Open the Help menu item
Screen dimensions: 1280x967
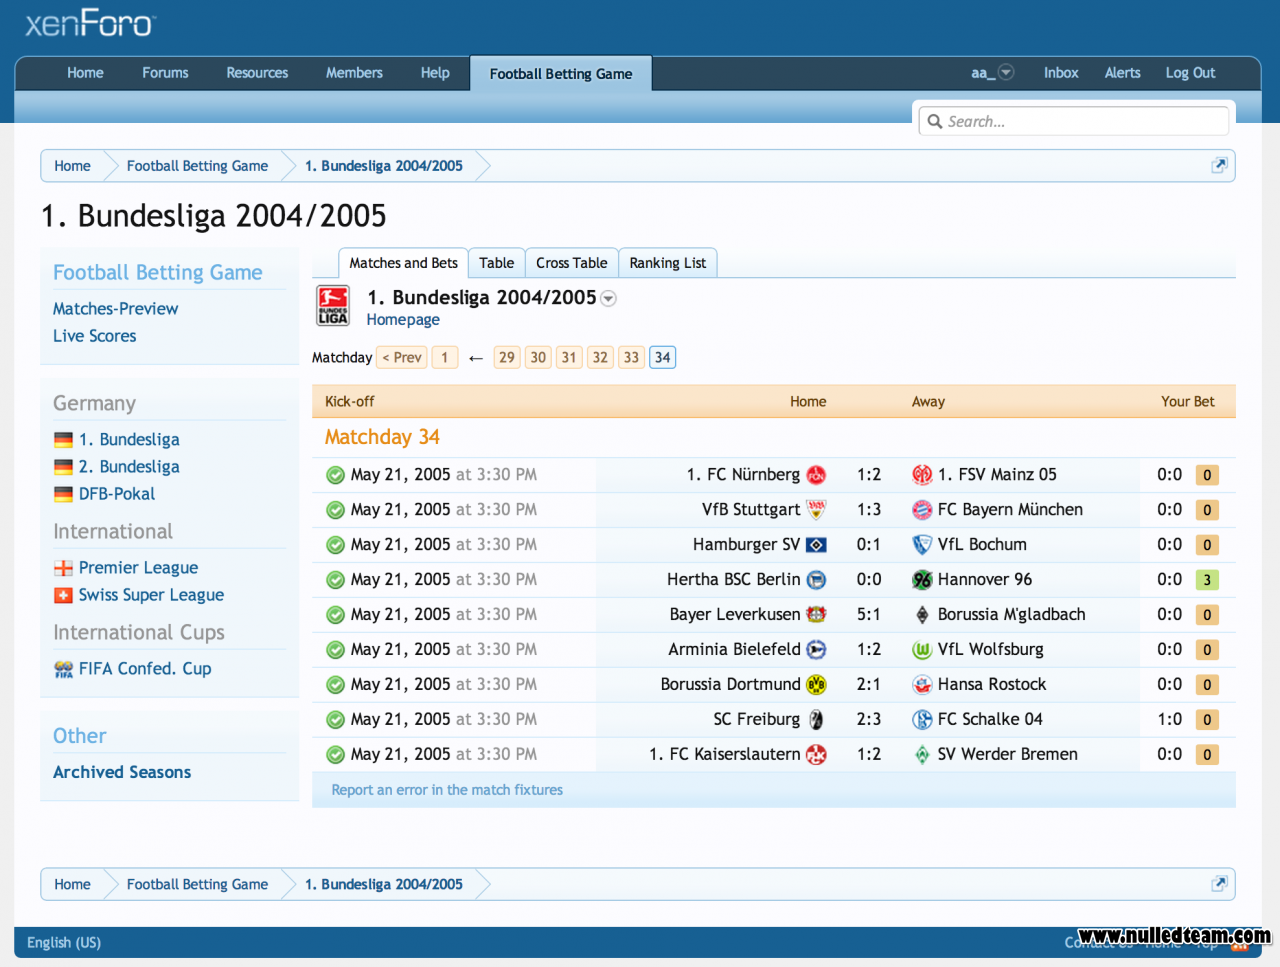(x=435, y=73)
